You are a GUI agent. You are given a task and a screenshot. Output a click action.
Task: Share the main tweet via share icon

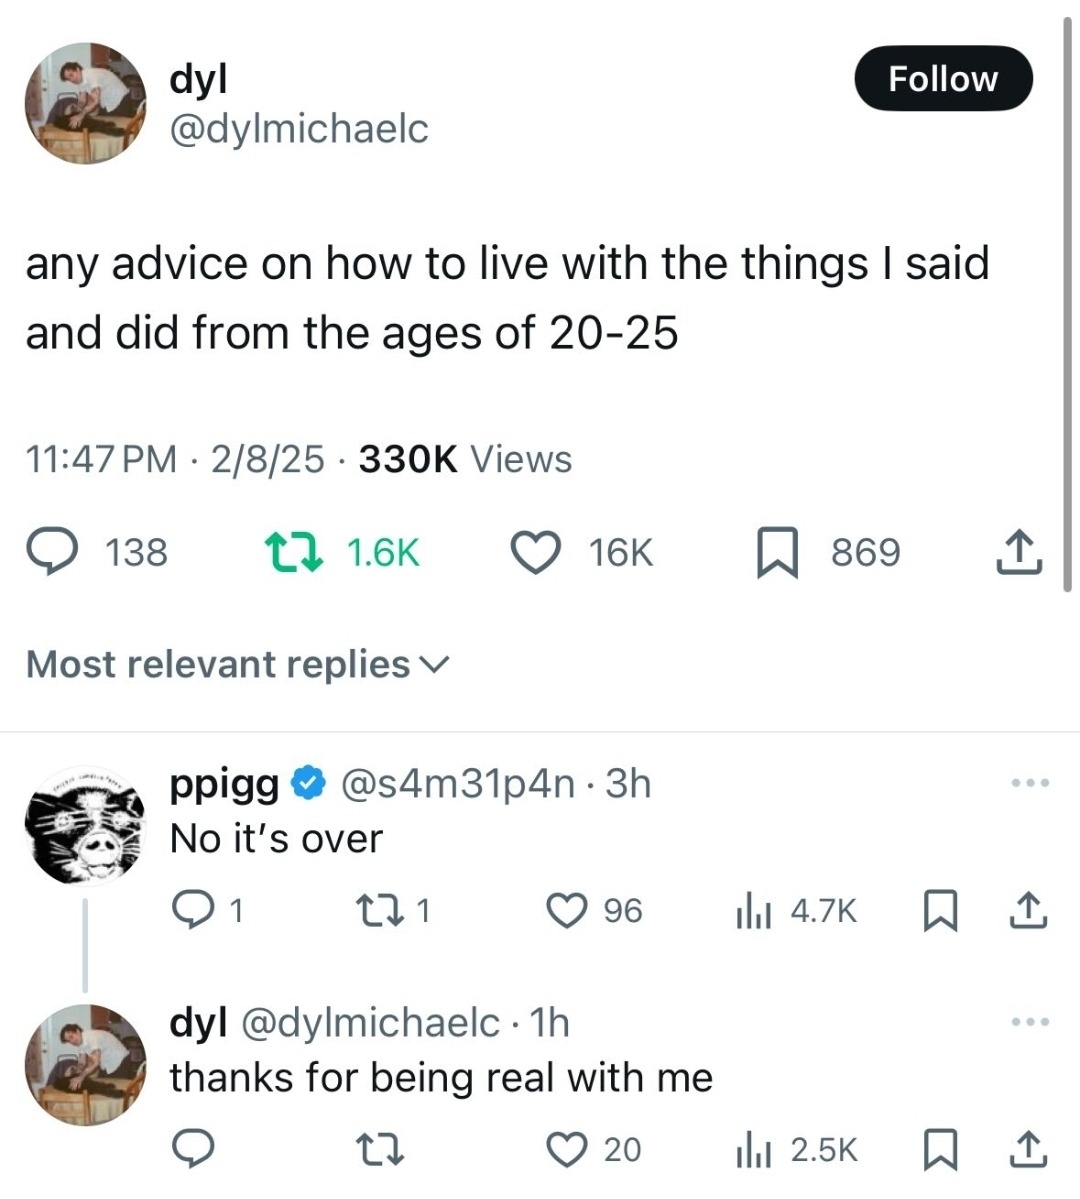(x=1019, y=552)
